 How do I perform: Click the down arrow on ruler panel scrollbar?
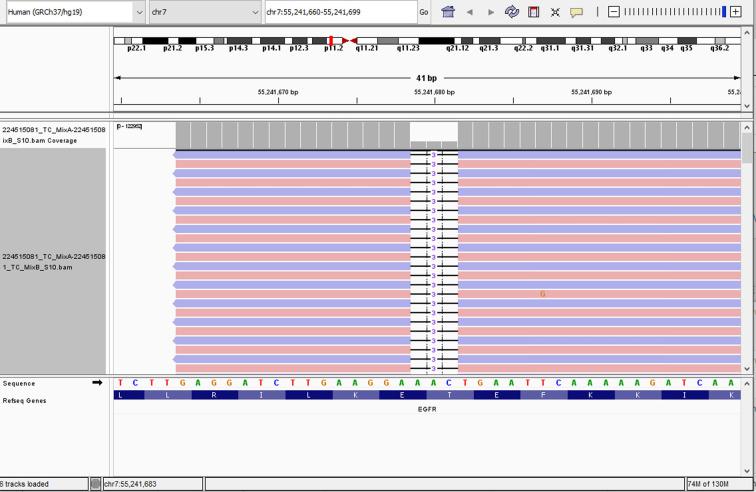747,106
